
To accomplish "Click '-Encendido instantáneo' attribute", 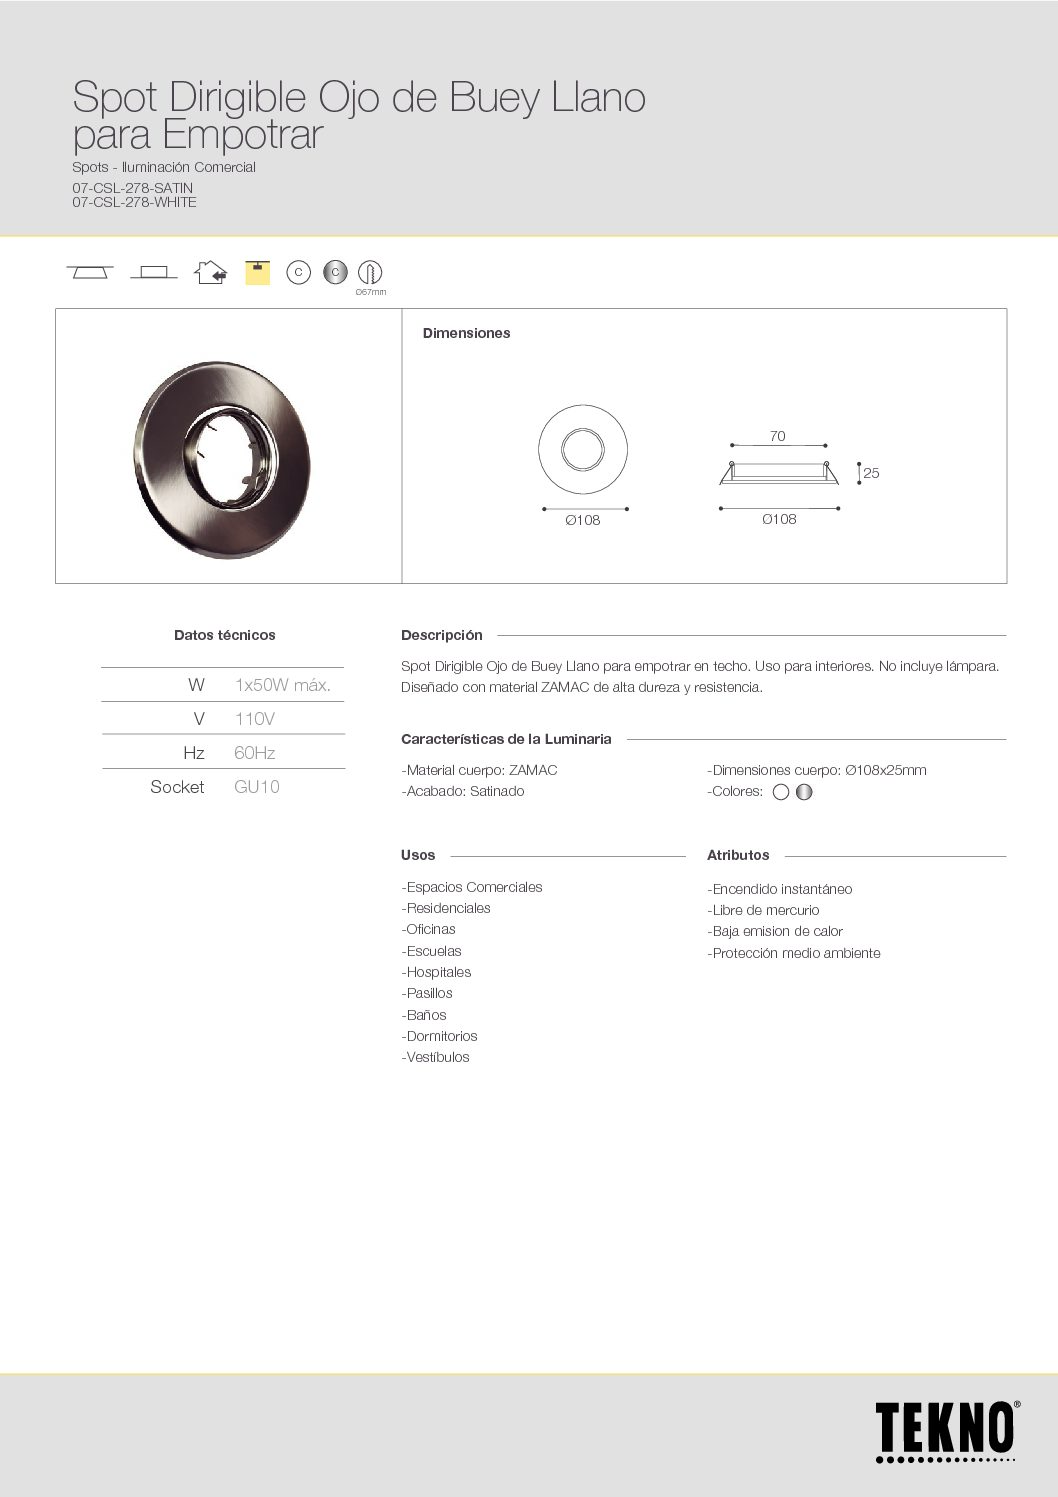I will 780,889.
